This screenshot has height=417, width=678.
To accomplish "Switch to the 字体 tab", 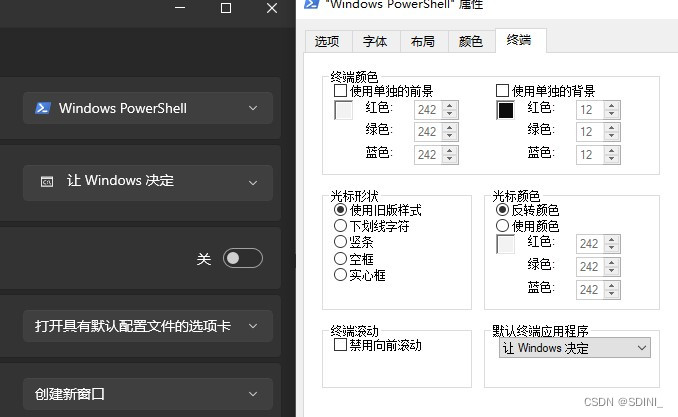I will (376, 42).
